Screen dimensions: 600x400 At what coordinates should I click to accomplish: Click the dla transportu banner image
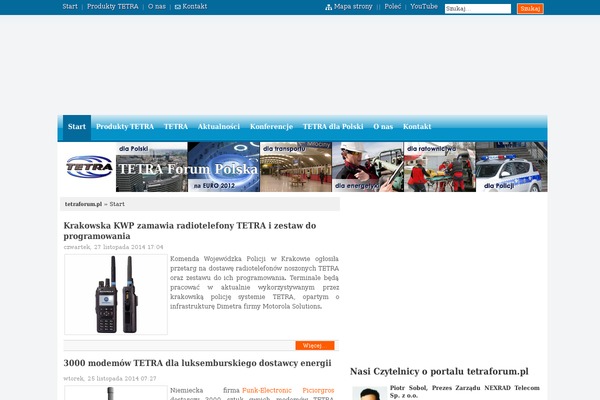coord(296,167)
